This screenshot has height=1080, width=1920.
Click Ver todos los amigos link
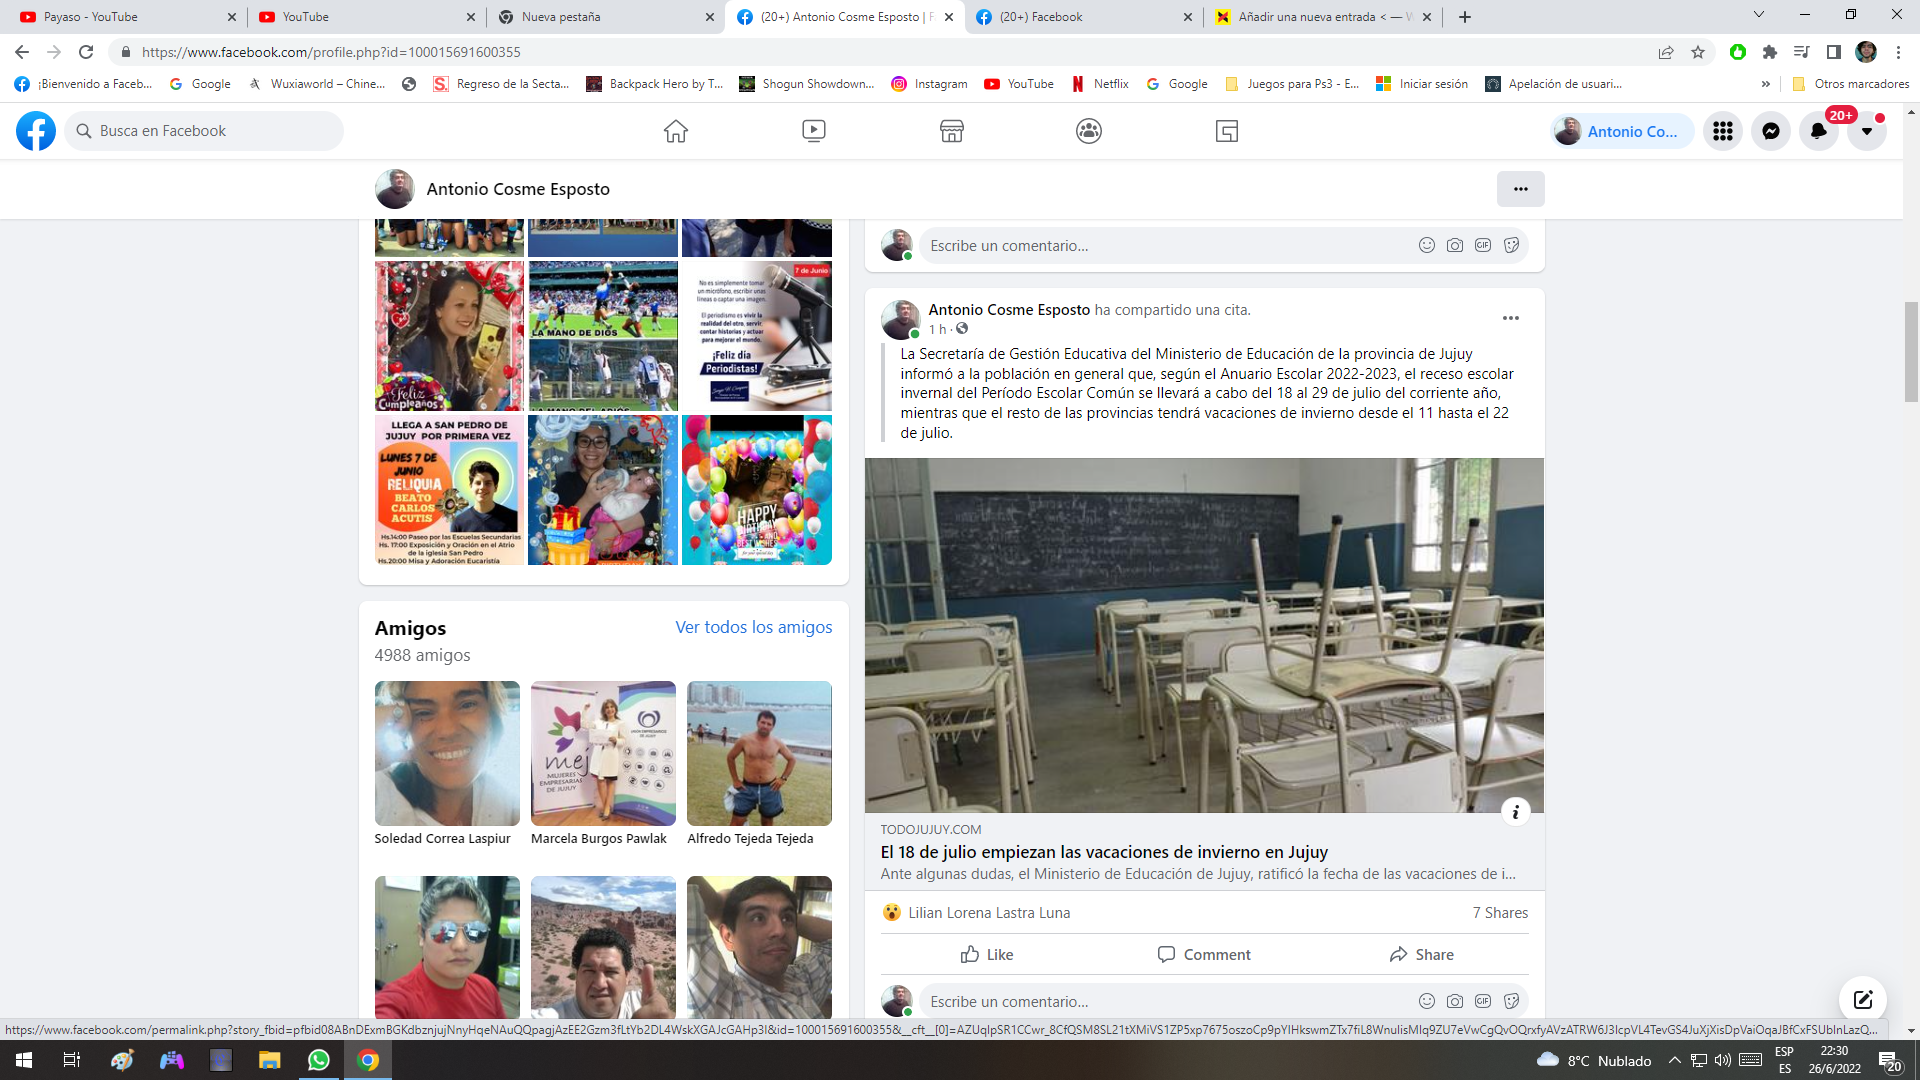click(x=753, y=627)
